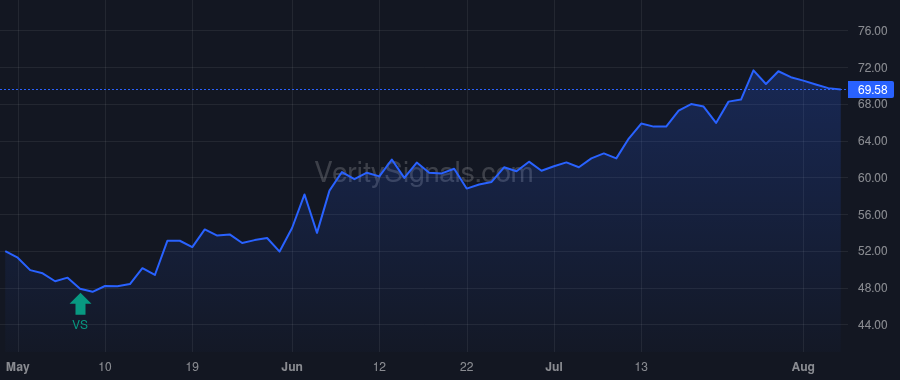Screen dimensions: 900x380
Task: Click the Aug date axis label
Action: point(803,367)
